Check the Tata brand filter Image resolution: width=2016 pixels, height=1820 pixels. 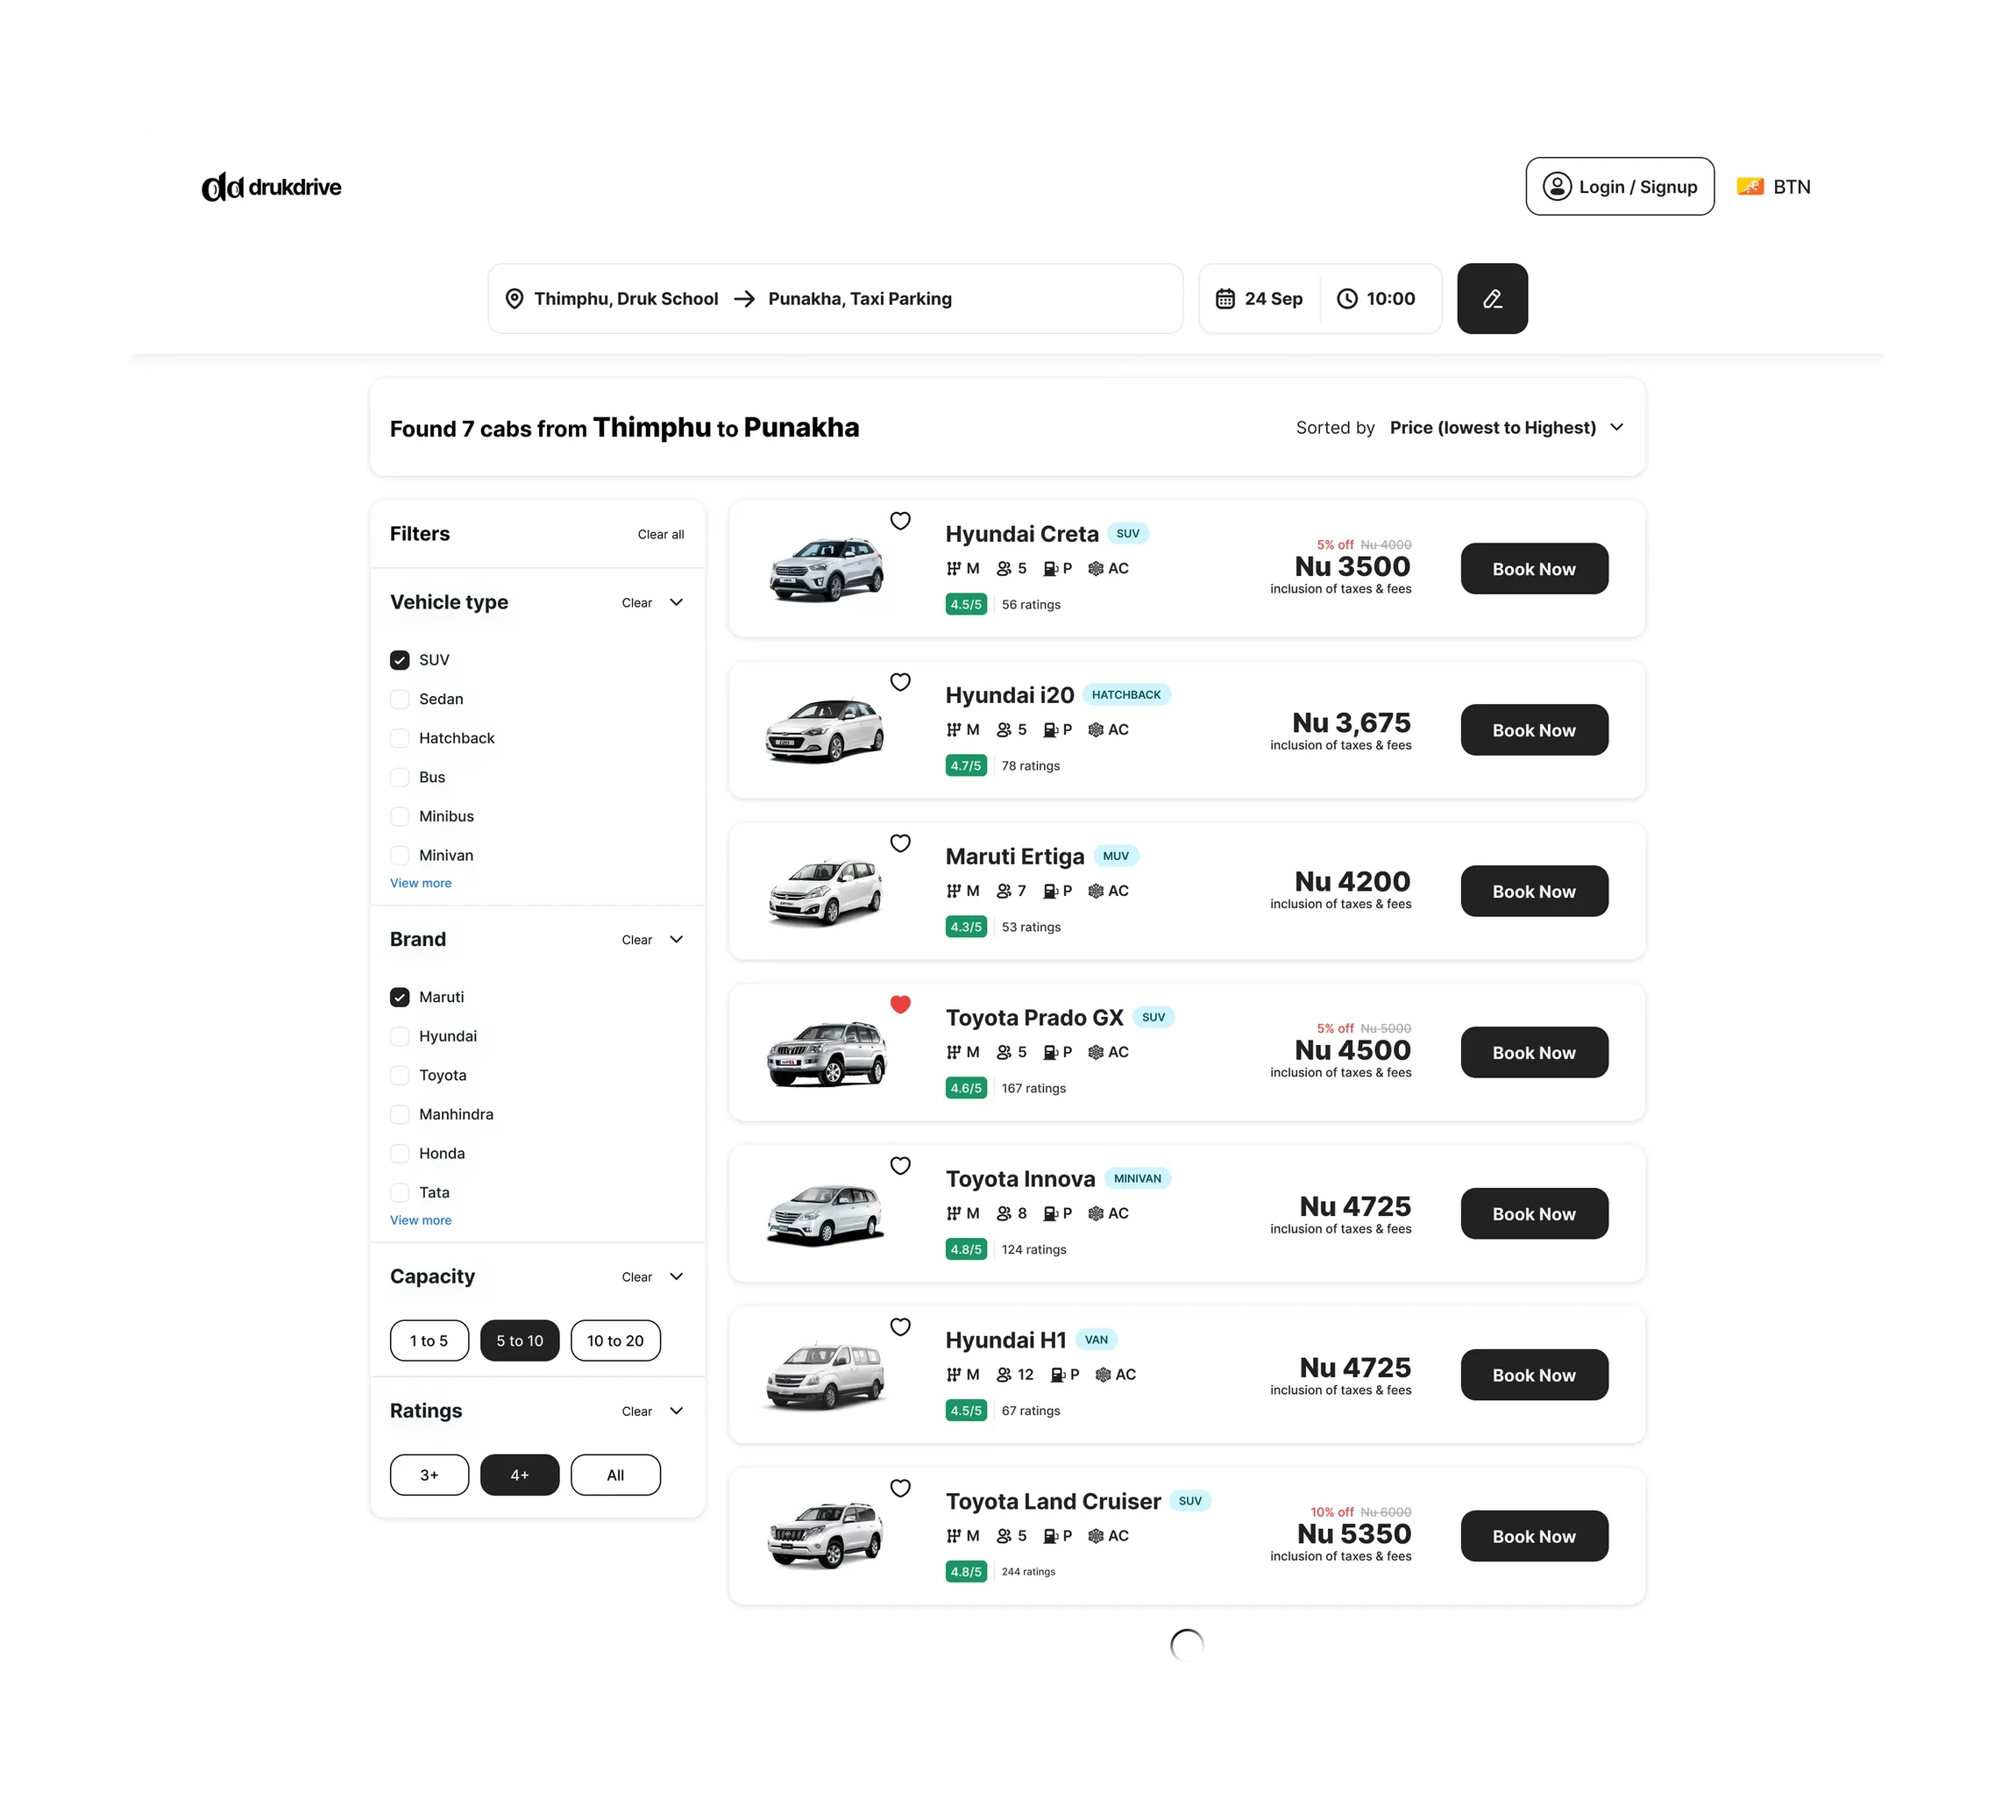[399, 1192]
